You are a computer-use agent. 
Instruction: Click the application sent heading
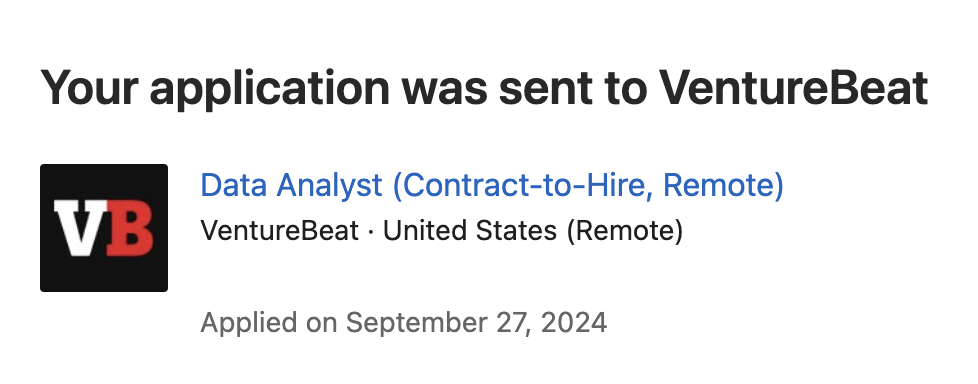[x=484, y=89]
